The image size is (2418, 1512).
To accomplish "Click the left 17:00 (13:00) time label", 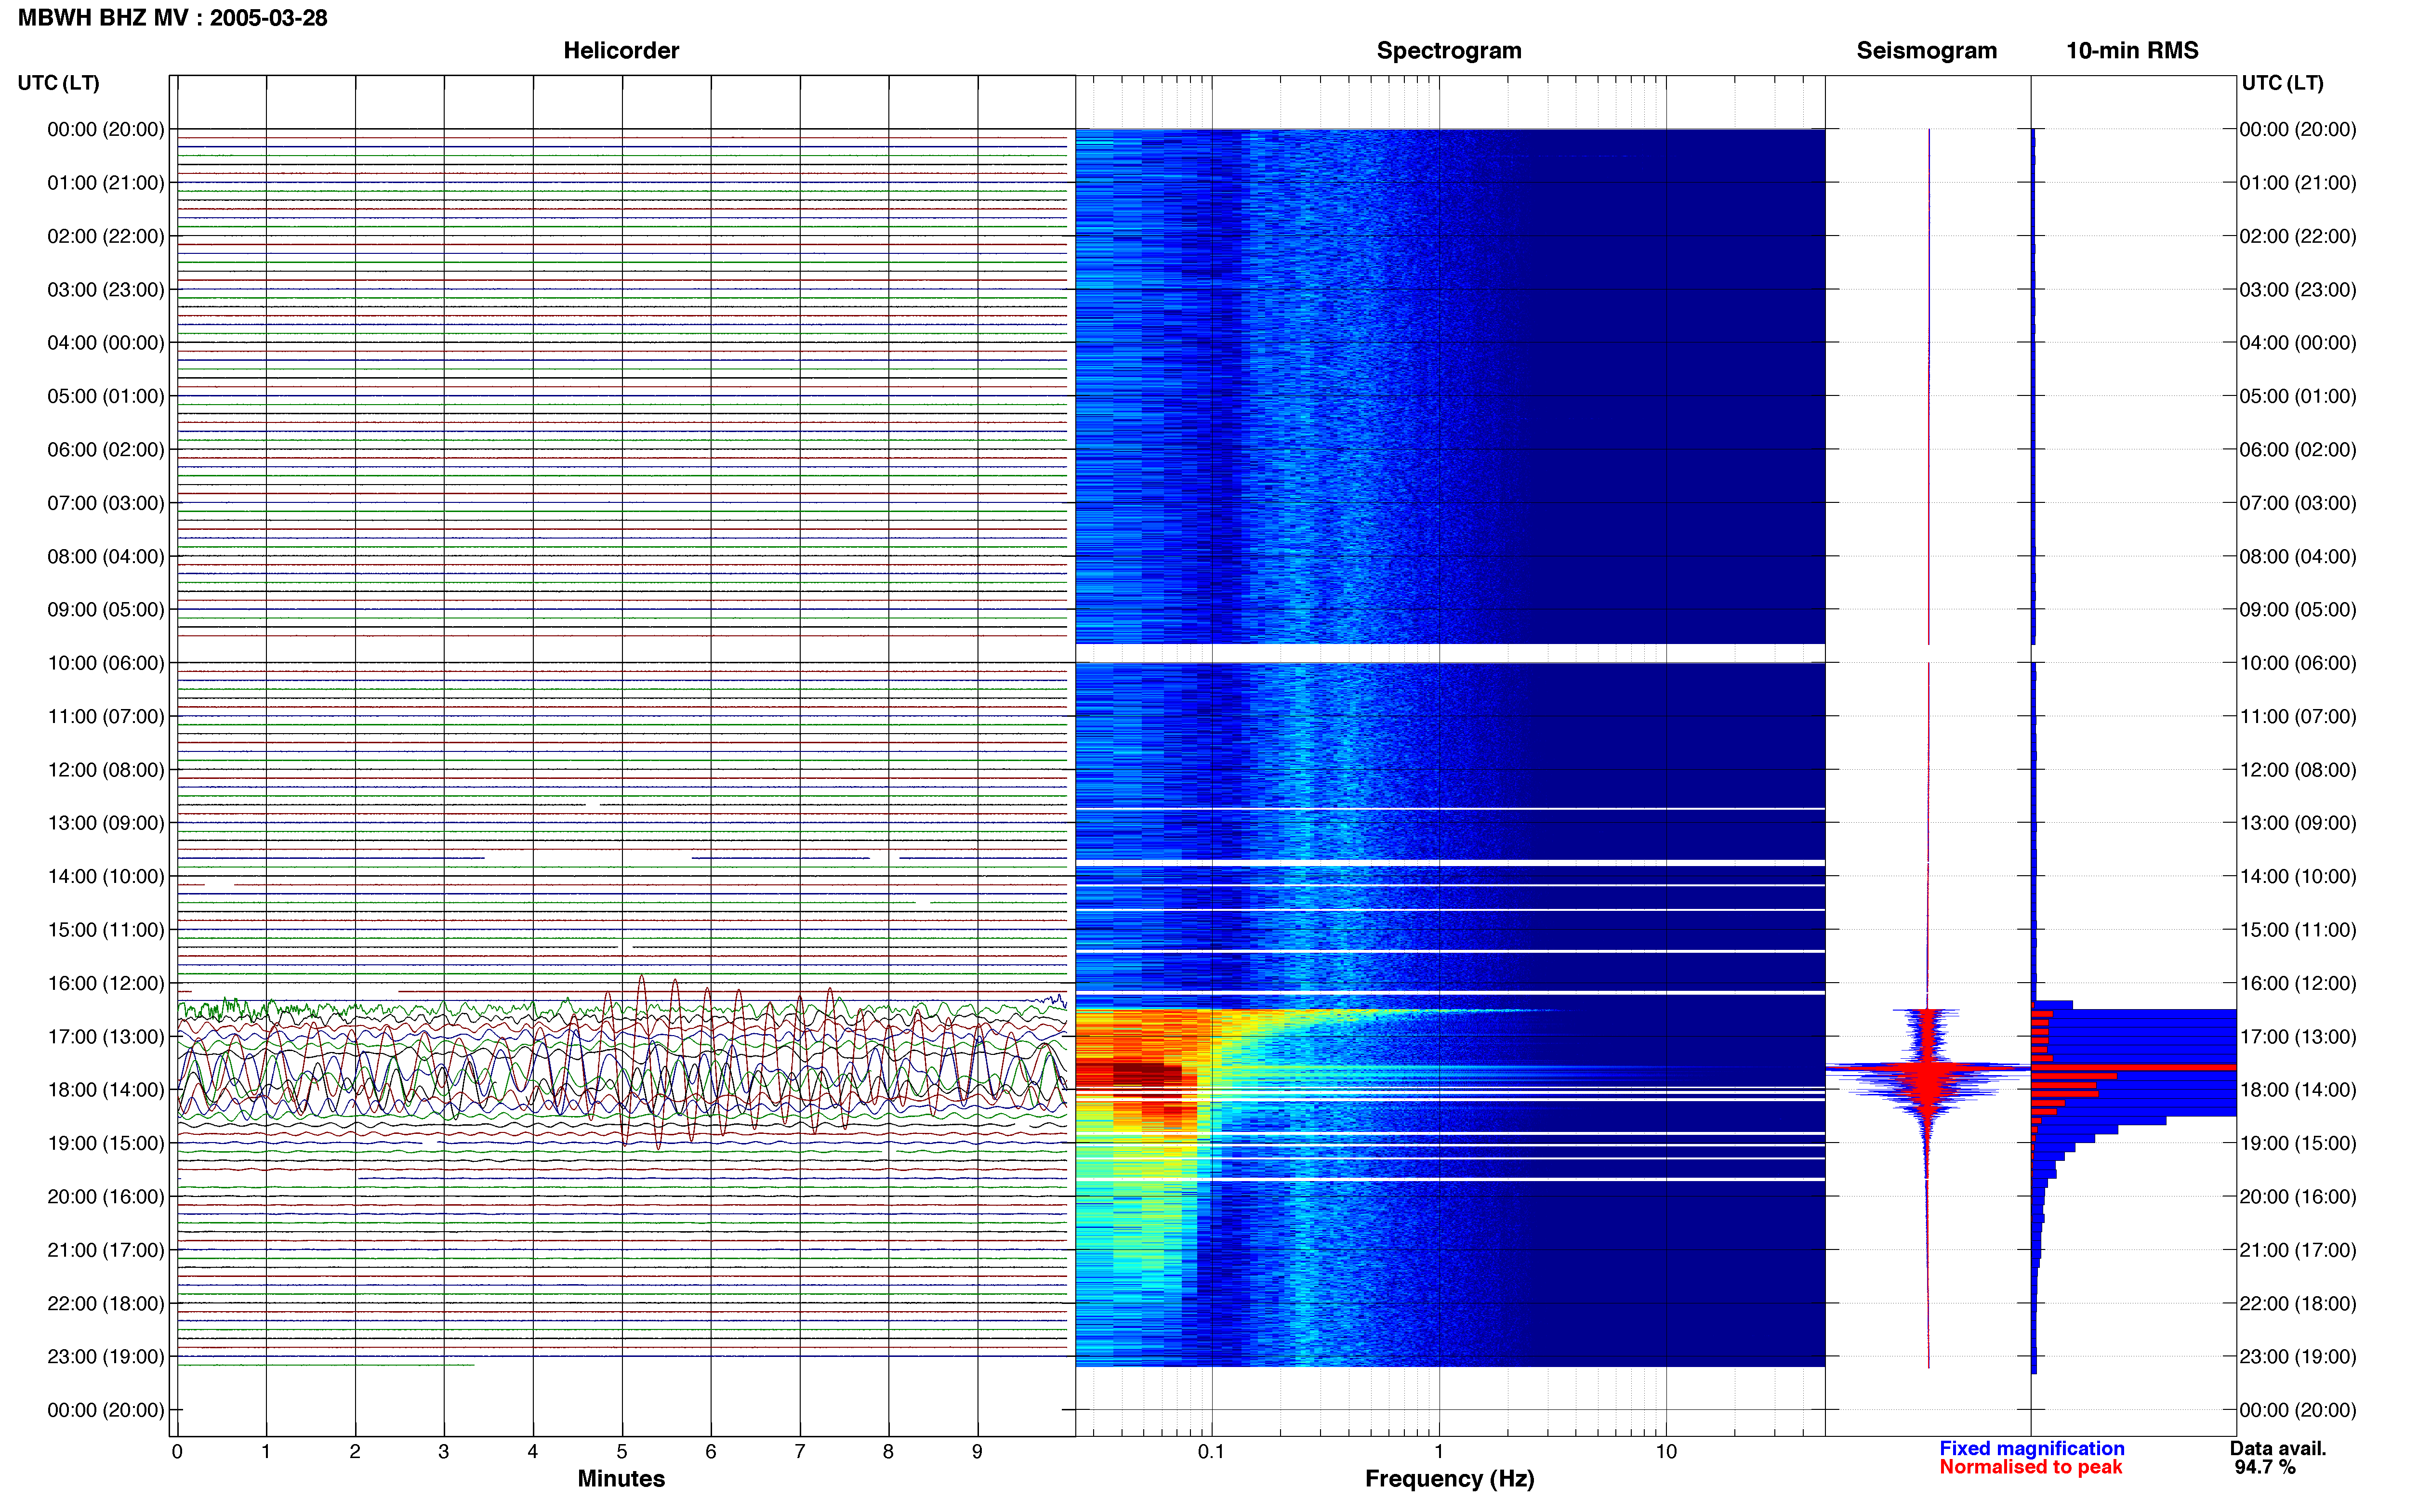I will [x=106, y=1036].
